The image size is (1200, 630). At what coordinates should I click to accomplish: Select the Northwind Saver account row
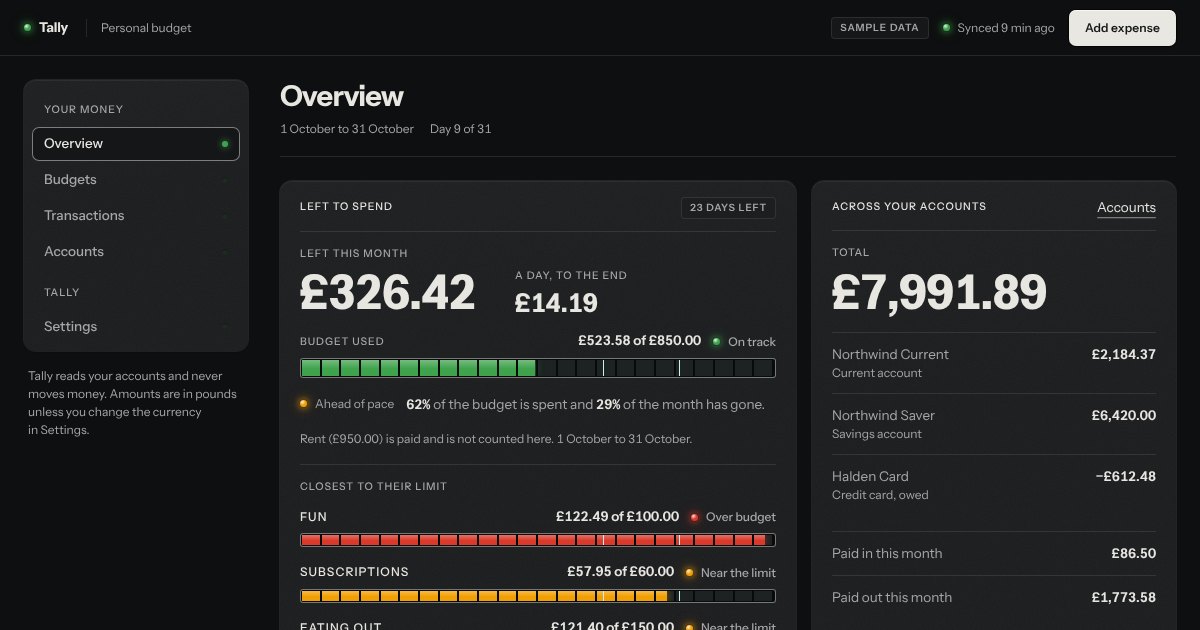[994, 424]
